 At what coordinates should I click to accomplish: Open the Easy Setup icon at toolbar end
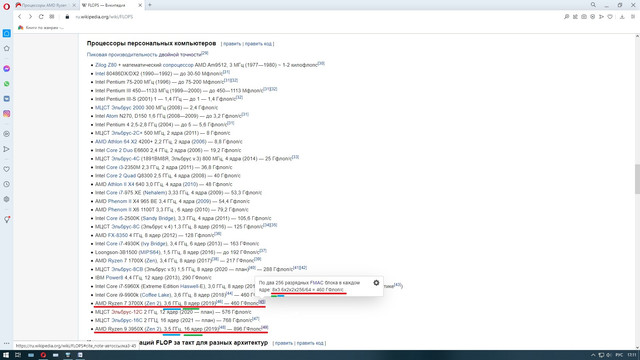point(633,17)
